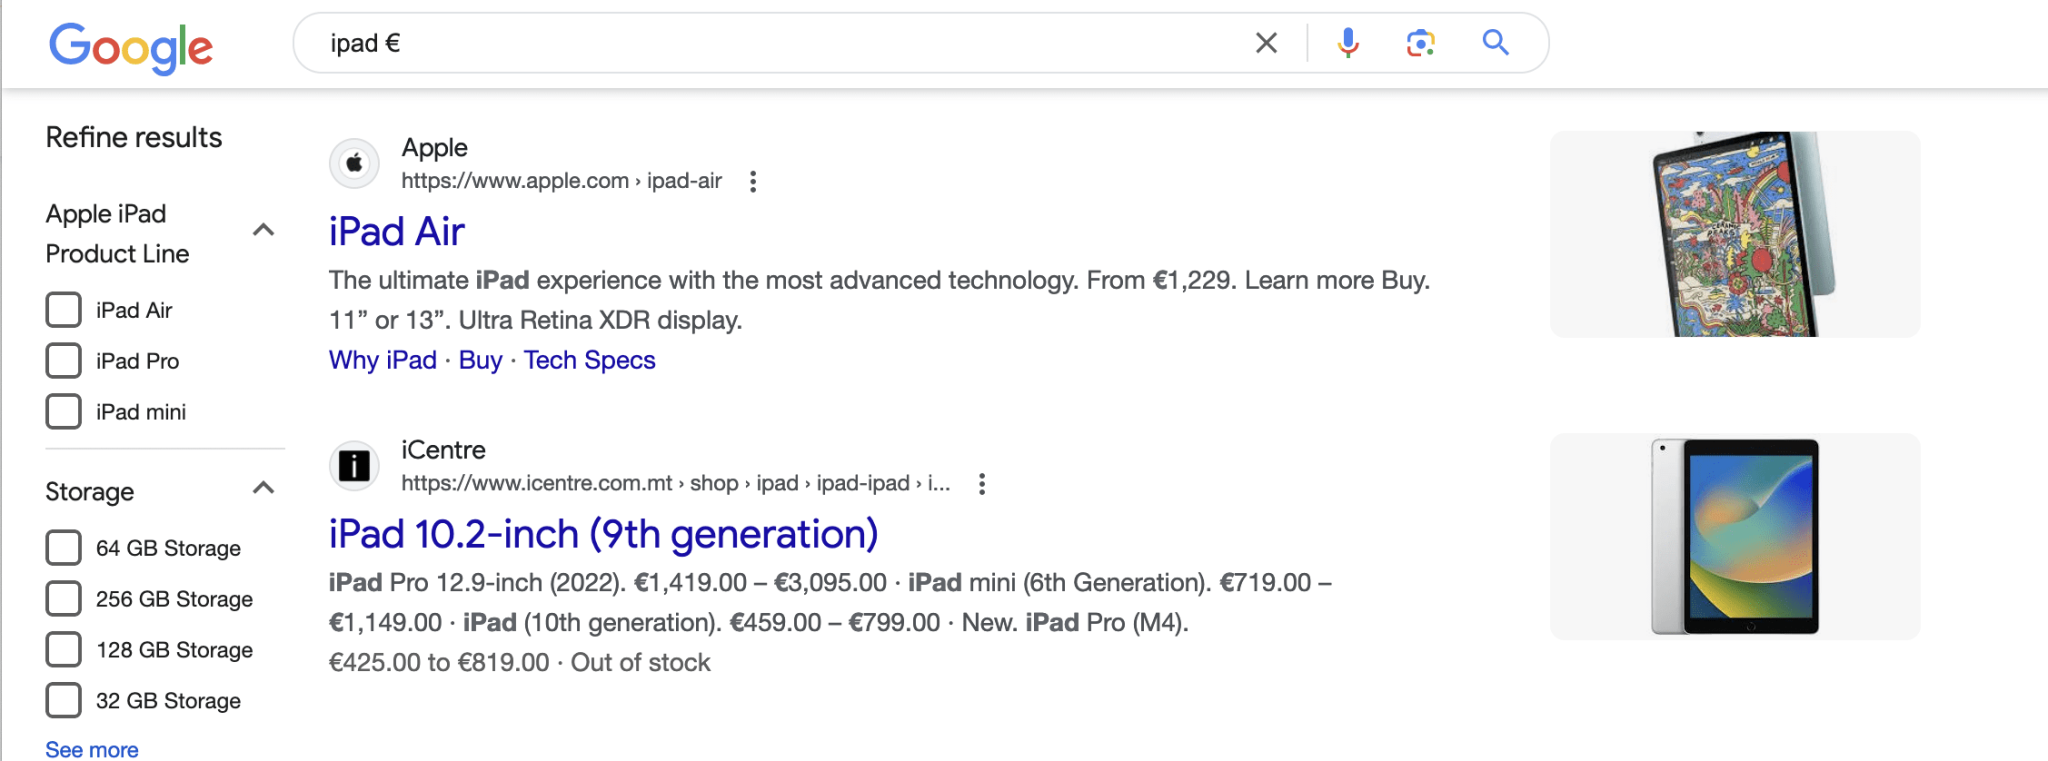This screenshot has width=2048, height=761.
Task: Click the Tech Specs sitelink
Action: point(589,360)
